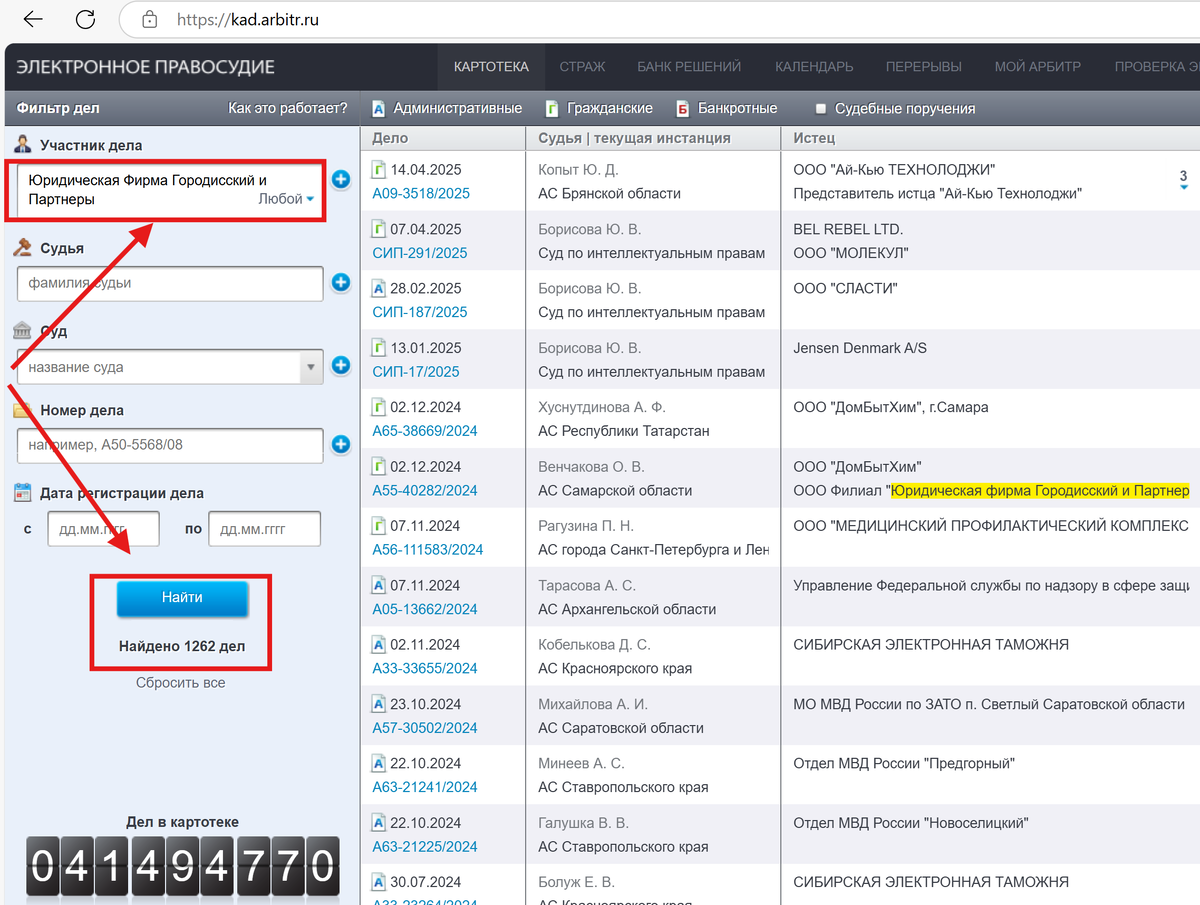Open case А09-3518/2025

click(x=421, y=193)
